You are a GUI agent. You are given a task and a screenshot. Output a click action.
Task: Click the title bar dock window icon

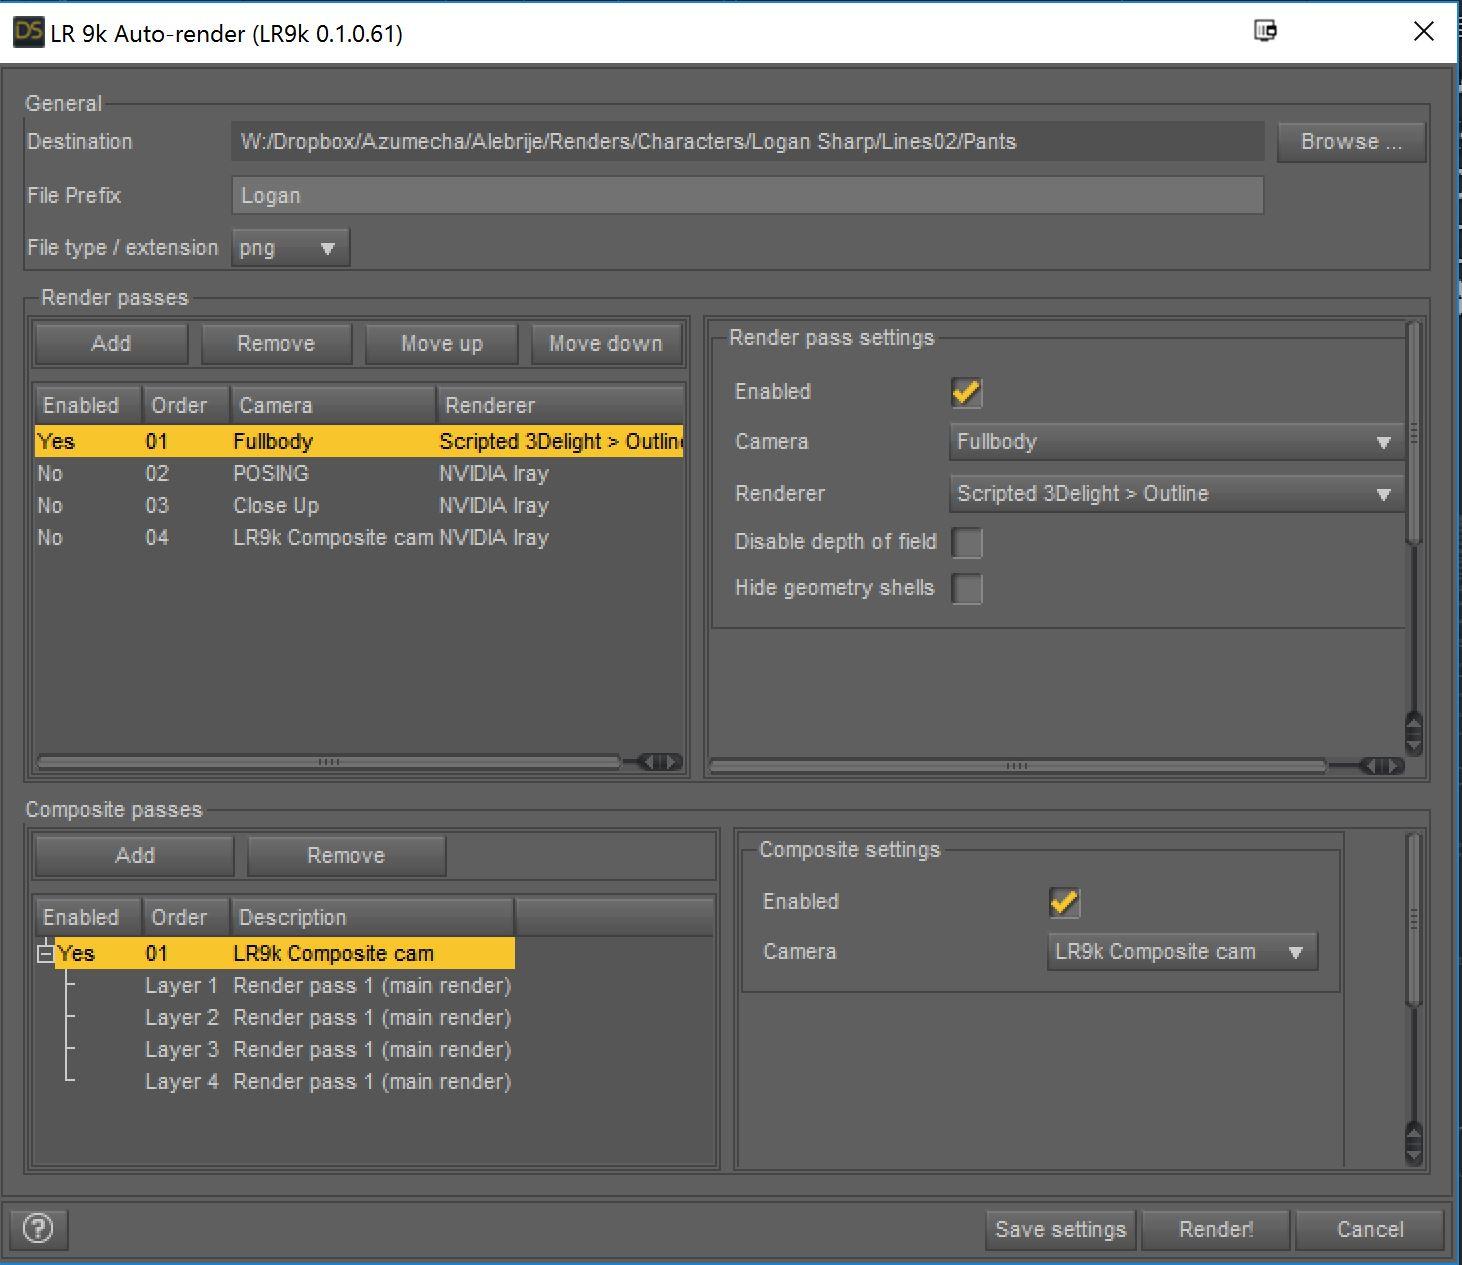1265,31
